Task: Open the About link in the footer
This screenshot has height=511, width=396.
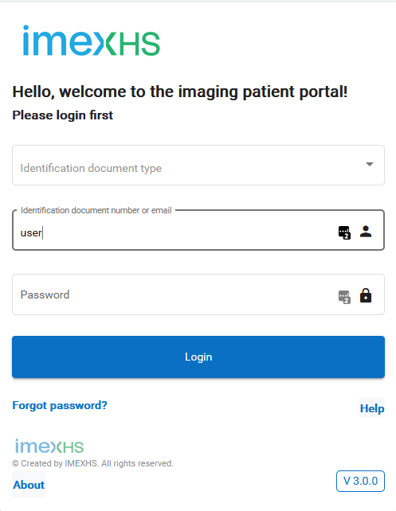Action: (29, 485)
